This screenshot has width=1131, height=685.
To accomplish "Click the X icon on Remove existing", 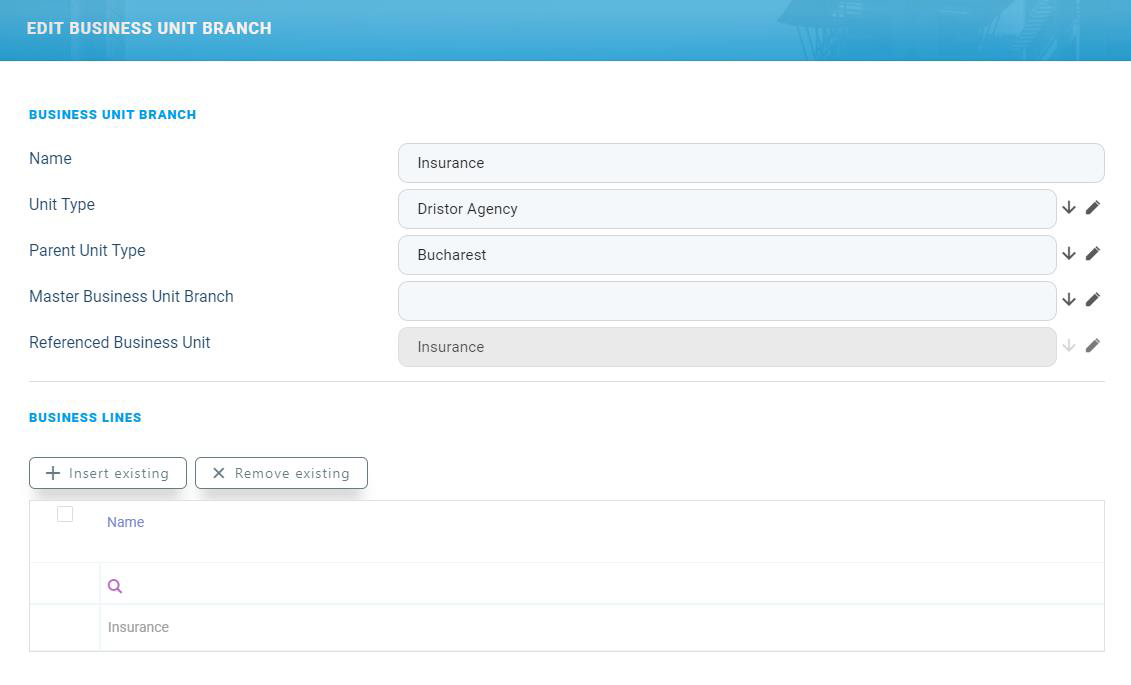I will 219,473.
